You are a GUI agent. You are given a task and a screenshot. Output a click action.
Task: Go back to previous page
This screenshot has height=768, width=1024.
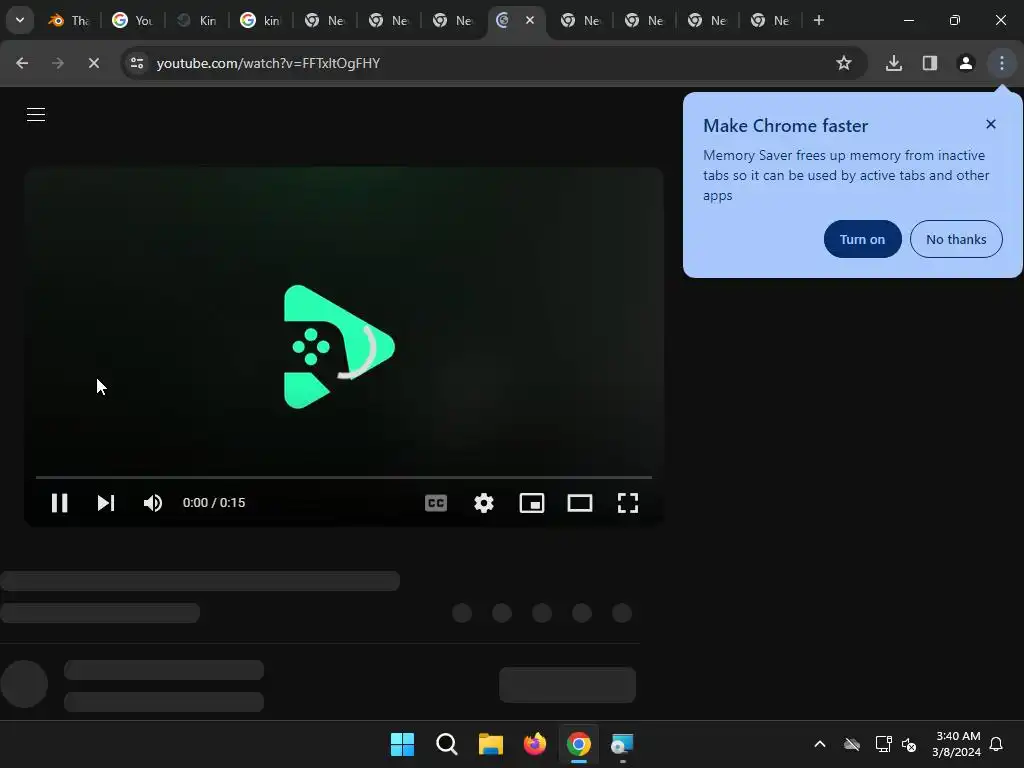(x=22, y=63)
